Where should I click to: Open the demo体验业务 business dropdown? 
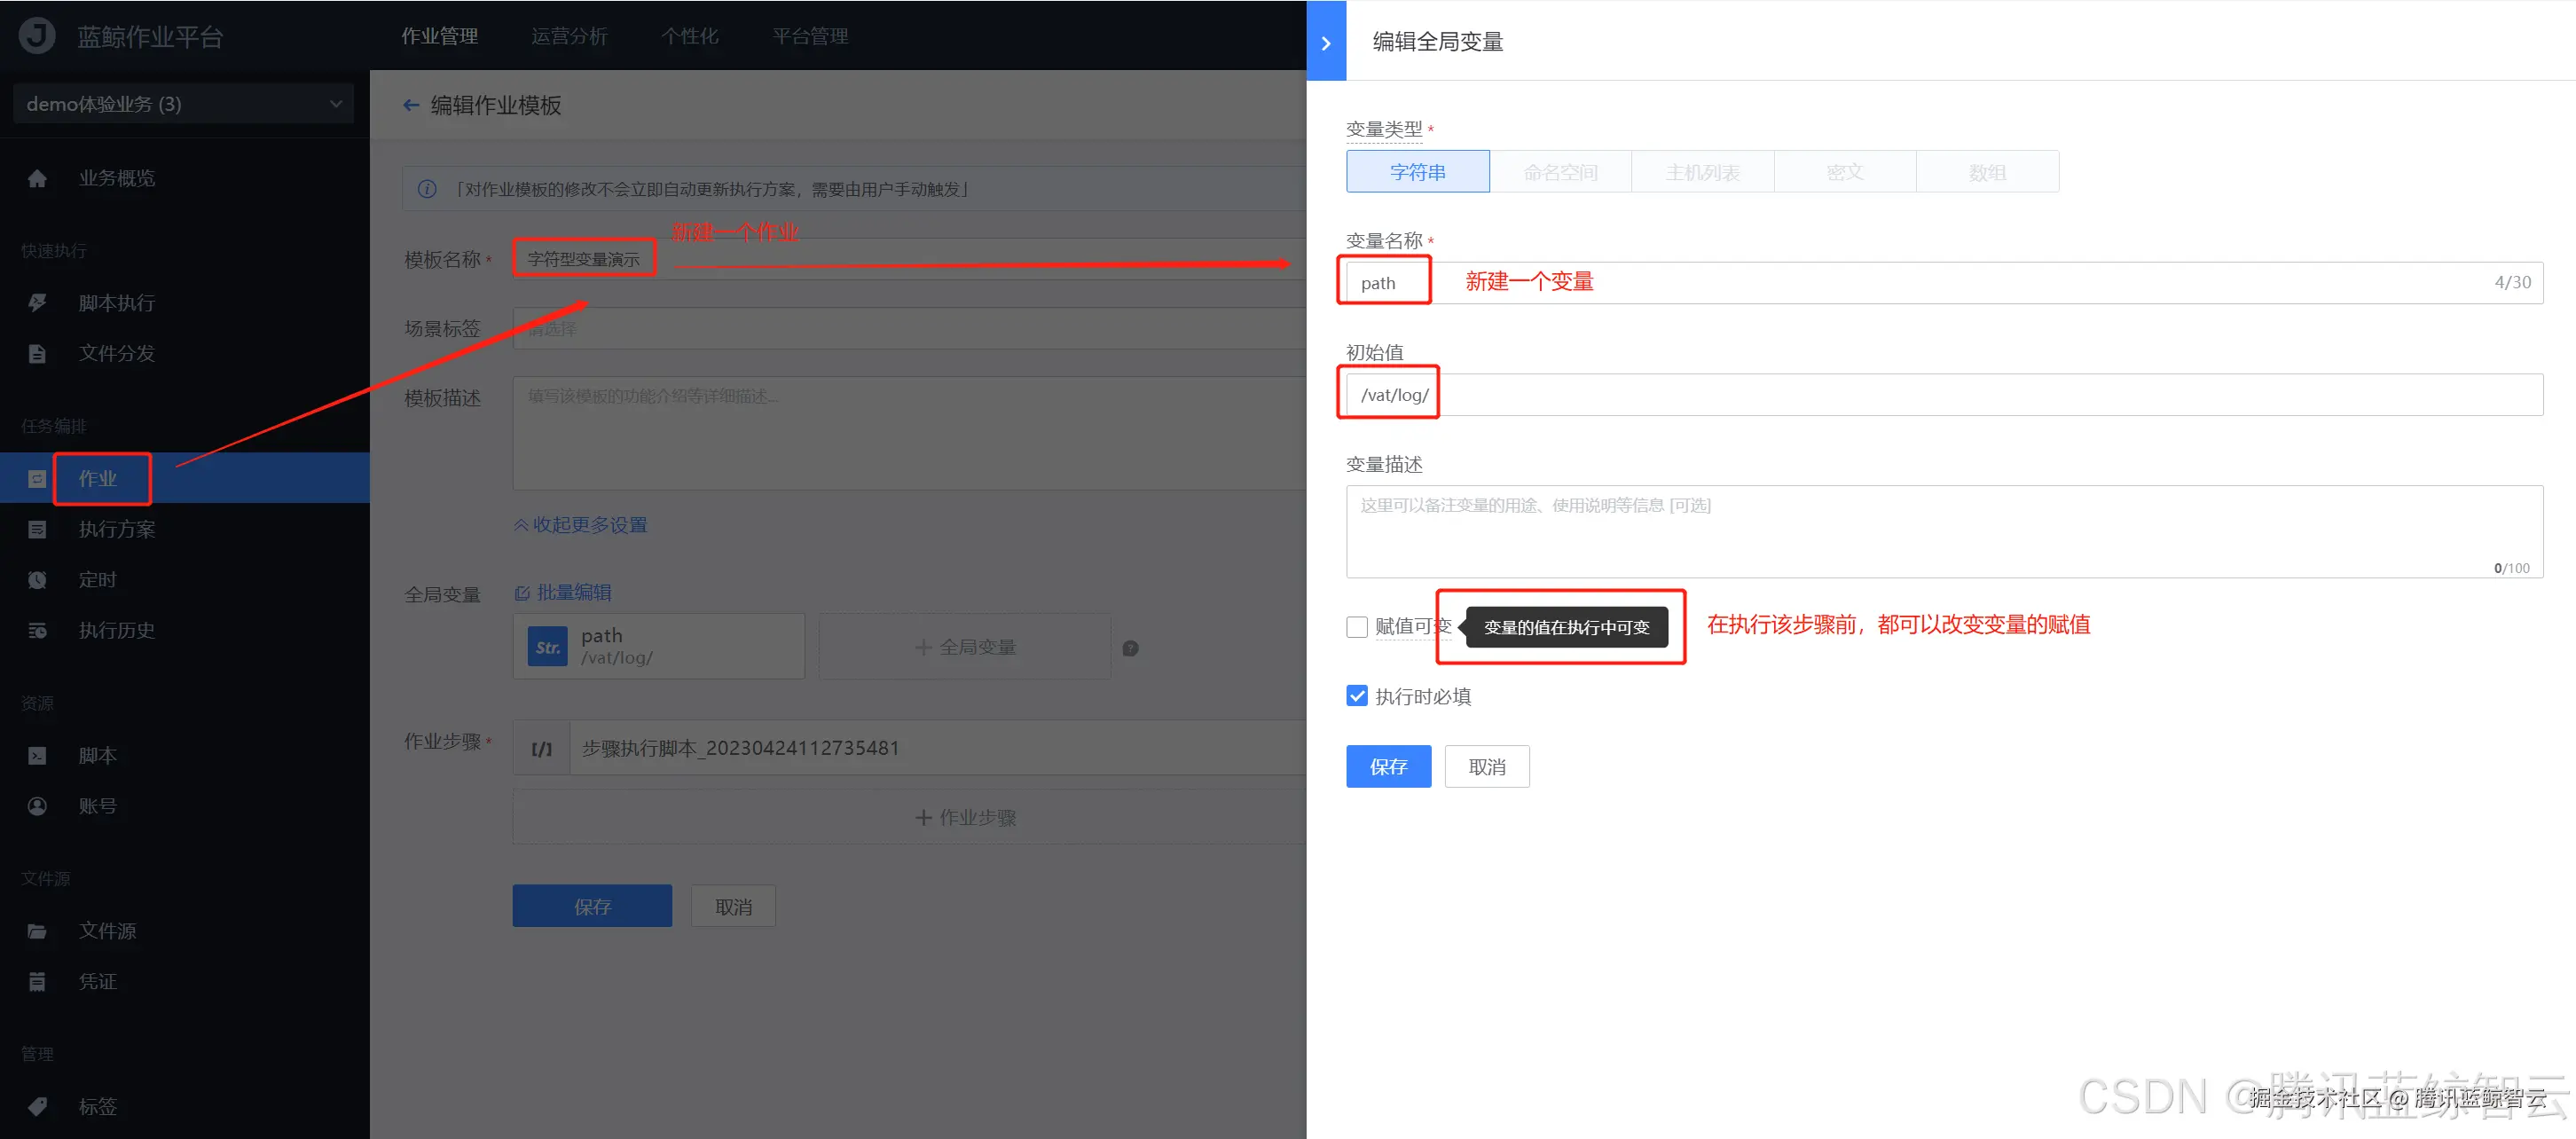click(184, 104)
